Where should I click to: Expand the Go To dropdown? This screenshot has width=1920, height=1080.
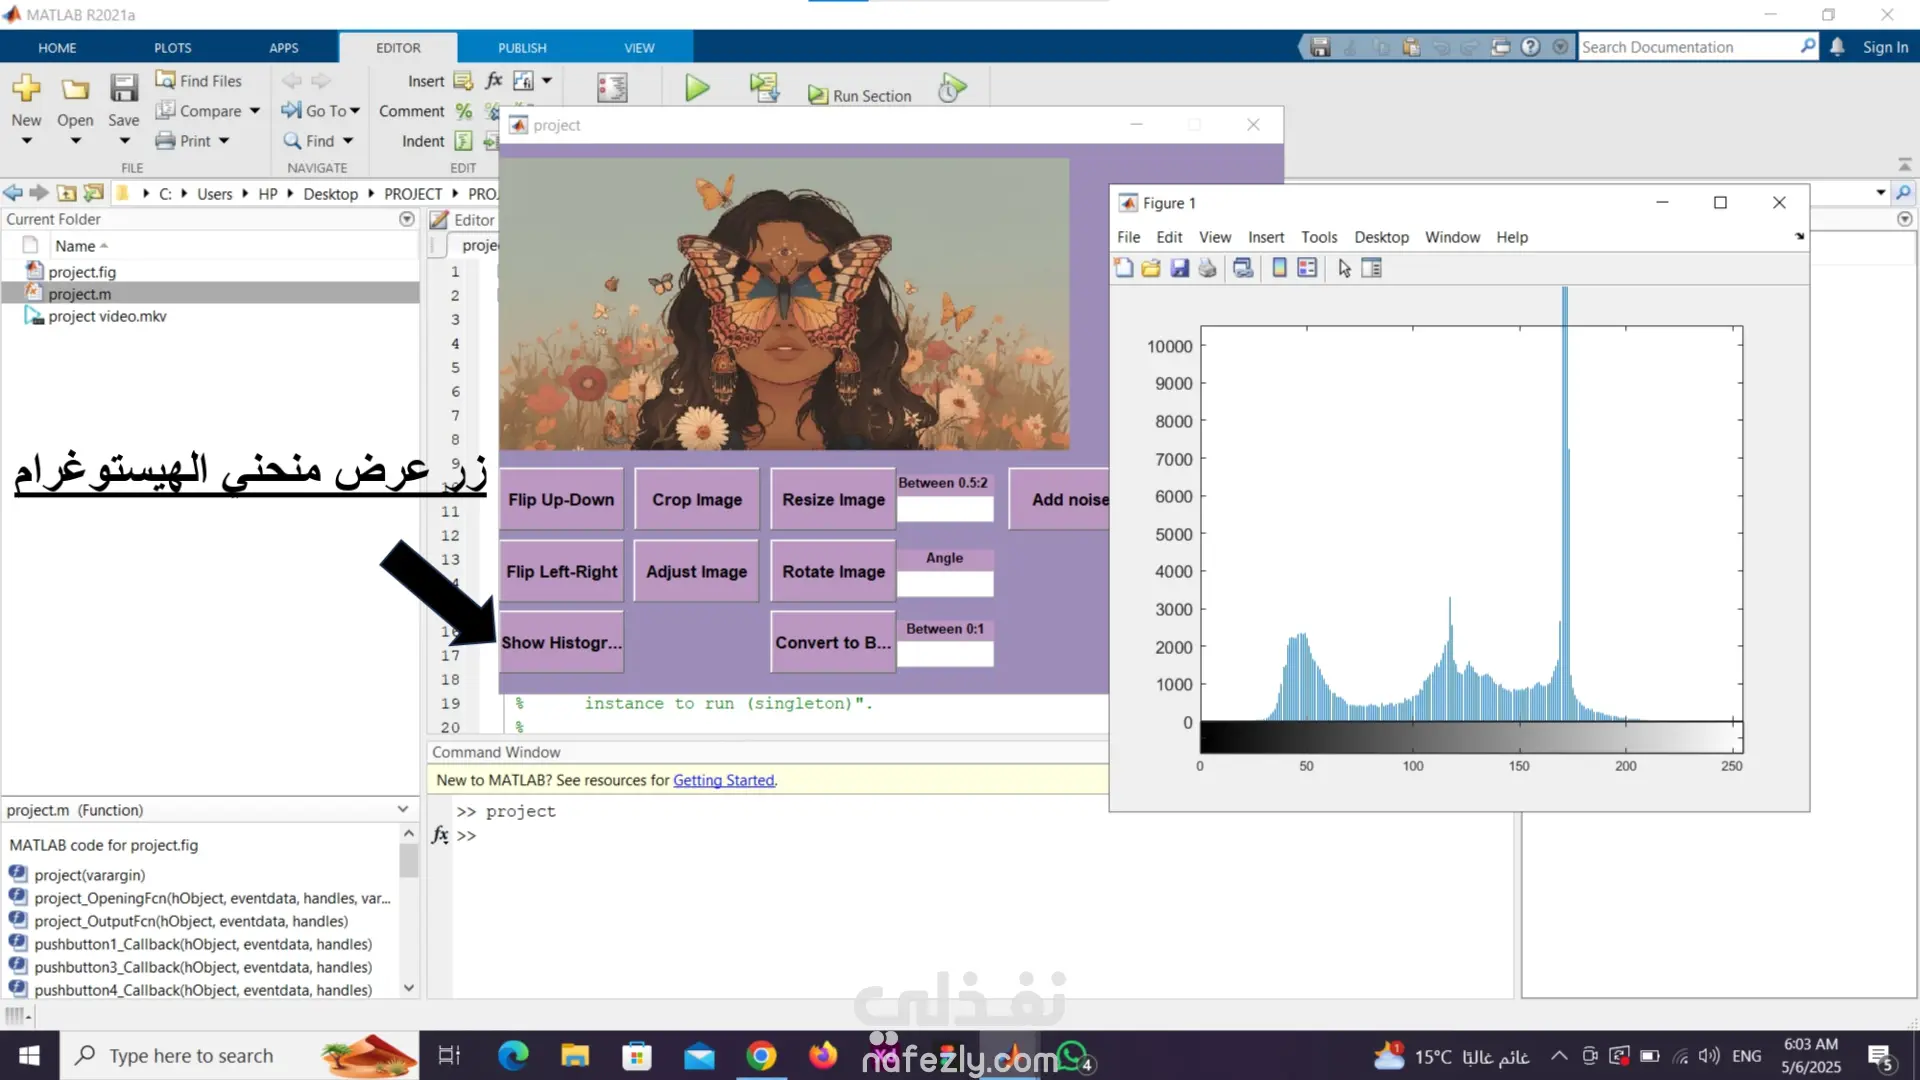(355, 111)
